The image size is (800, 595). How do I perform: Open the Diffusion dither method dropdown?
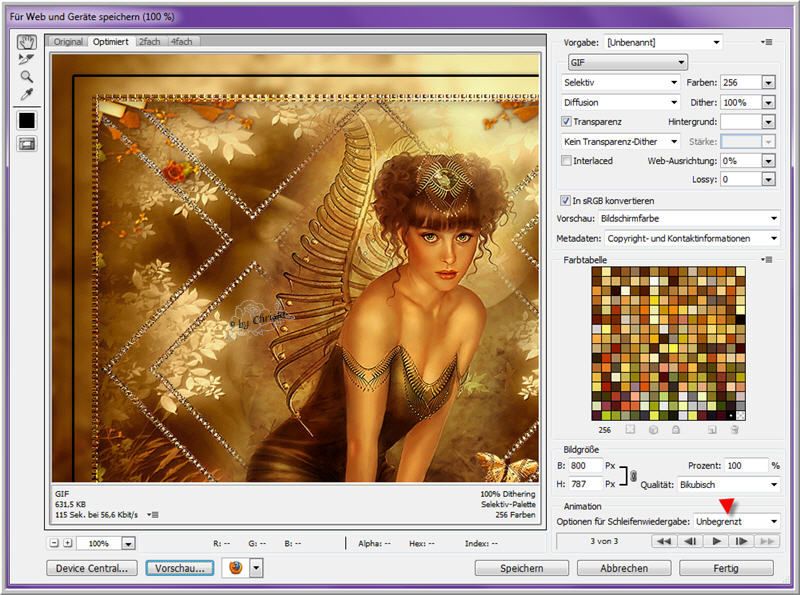[x=620, y=102]
